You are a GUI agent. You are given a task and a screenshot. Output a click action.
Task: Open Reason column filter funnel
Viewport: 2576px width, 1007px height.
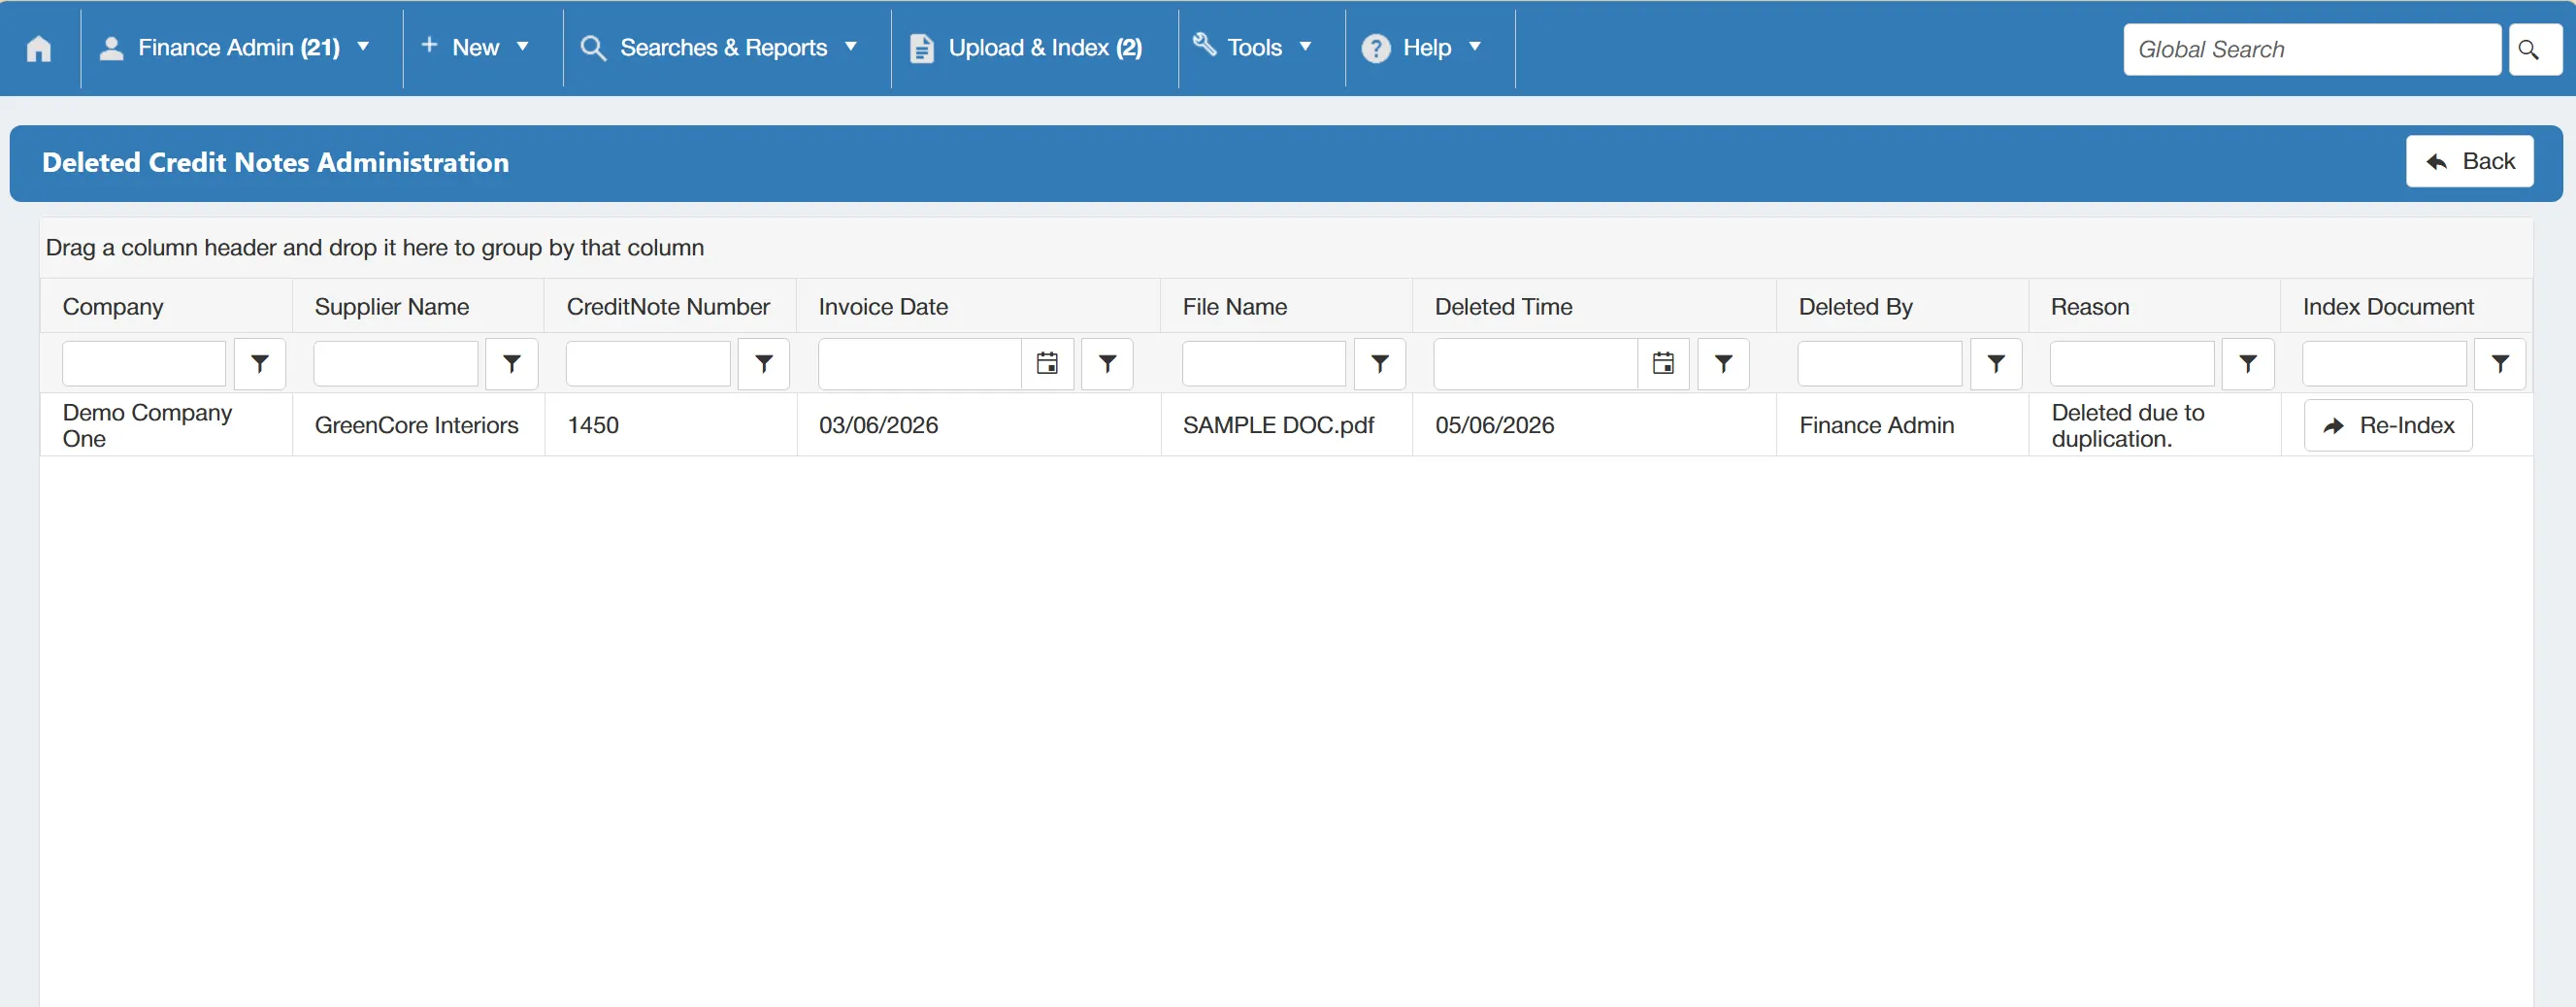2248,364
